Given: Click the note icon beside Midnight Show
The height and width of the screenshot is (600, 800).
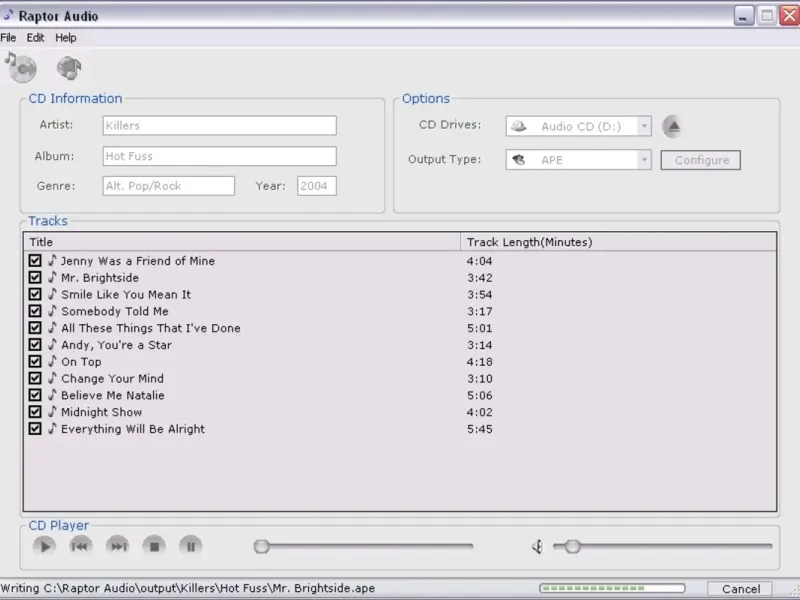Looking at the screenshot, I should pyautogui.click(x=52, y=412).
